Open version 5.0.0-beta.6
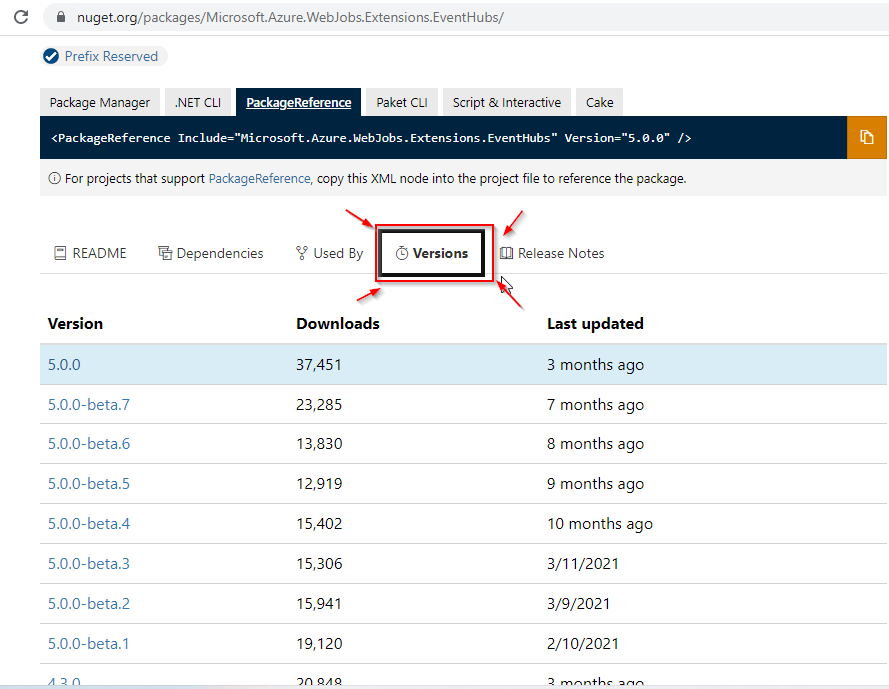Viewport: 889px width, 689px height. pyautogui.click(x=89, y=443)
